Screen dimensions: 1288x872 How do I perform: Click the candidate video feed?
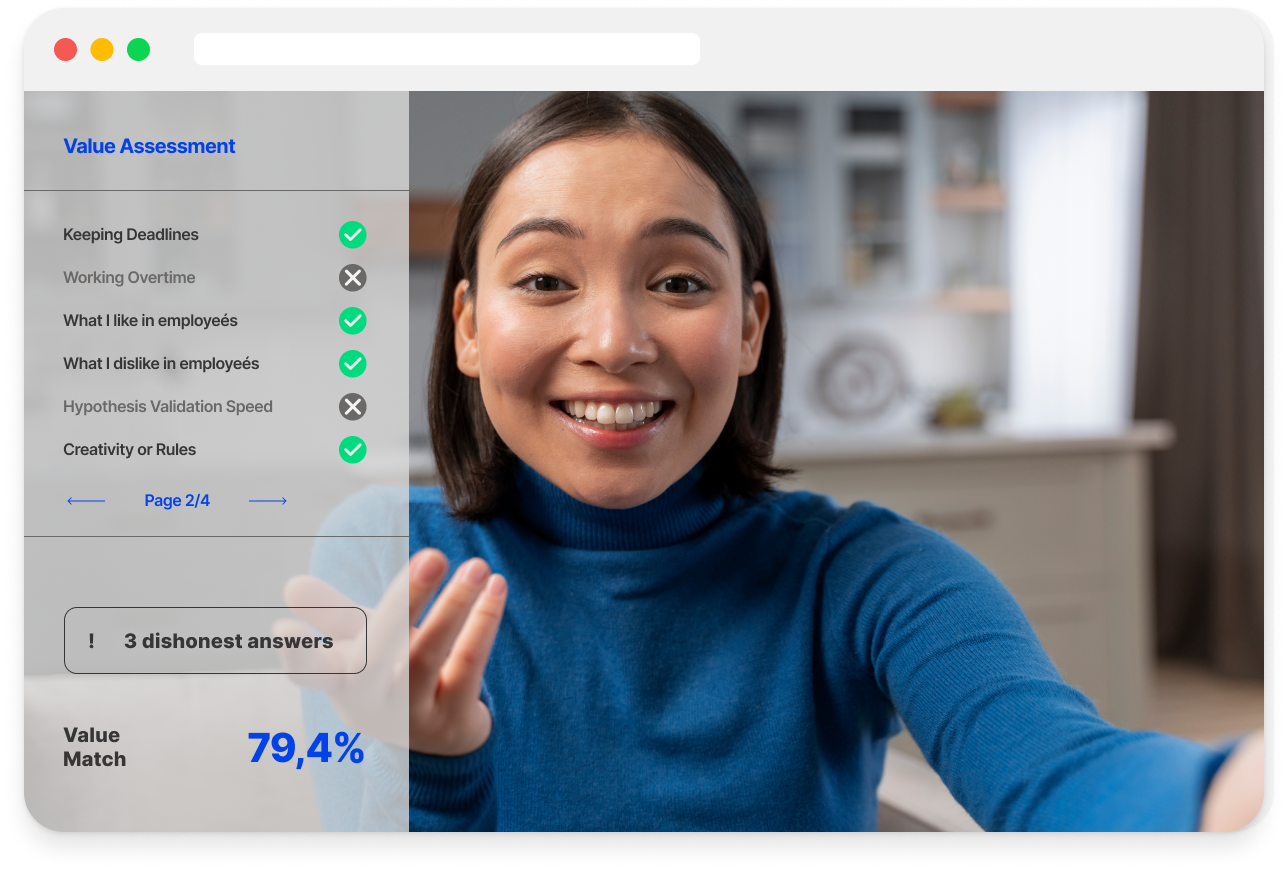[x=836, y=461]
